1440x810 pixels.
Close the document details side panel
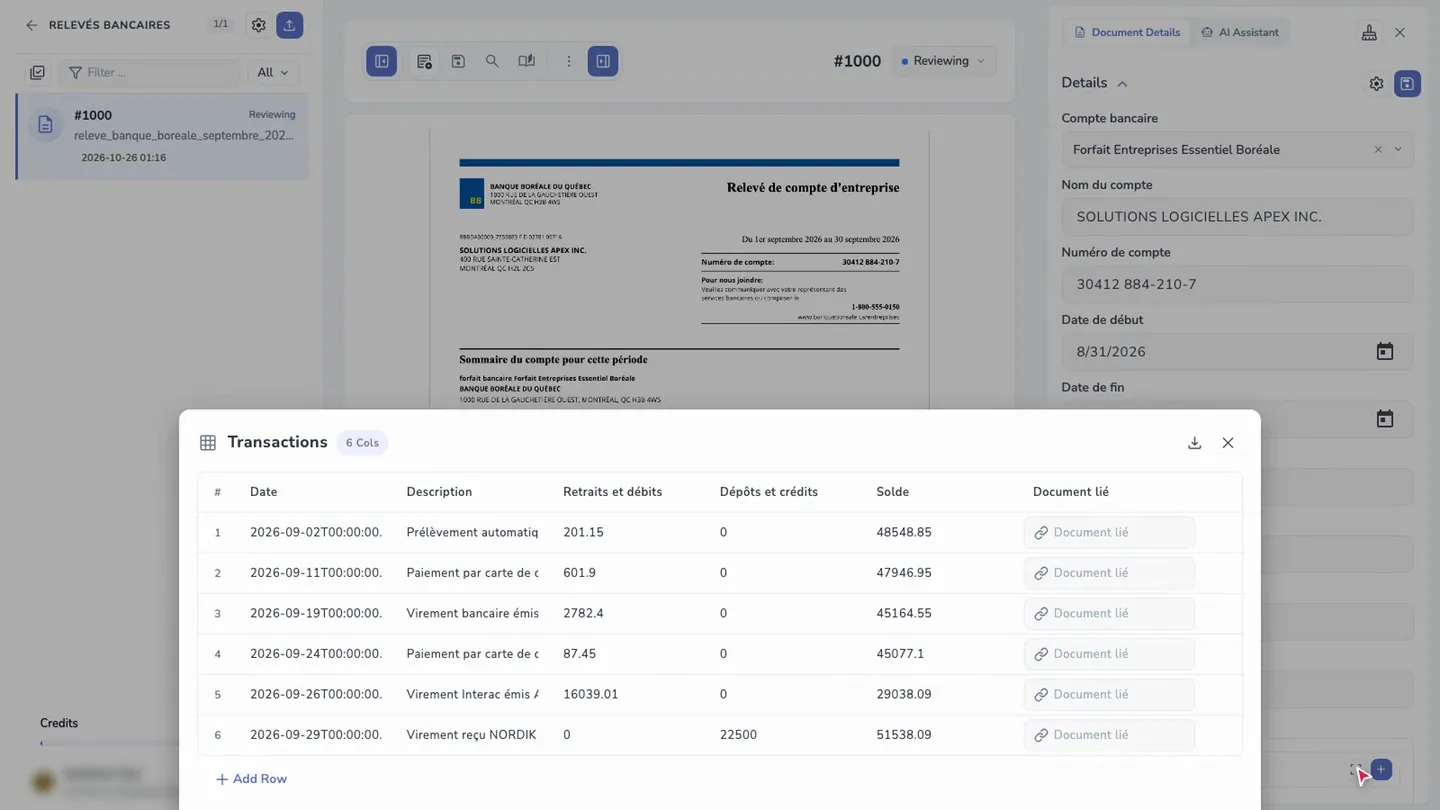(x=1400, y=32)
